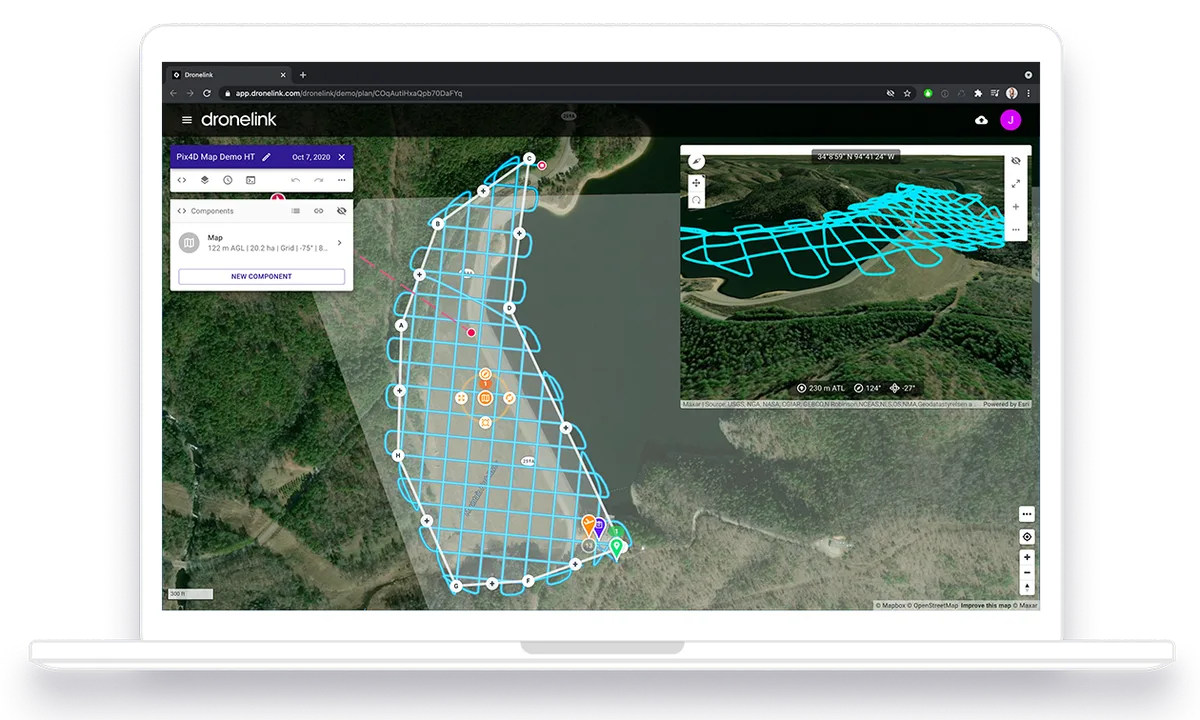The width and height of the screenshot is (1200, 720).
Task: Toggle 3D preview visibility eye icon
Action: (1016, 161)
